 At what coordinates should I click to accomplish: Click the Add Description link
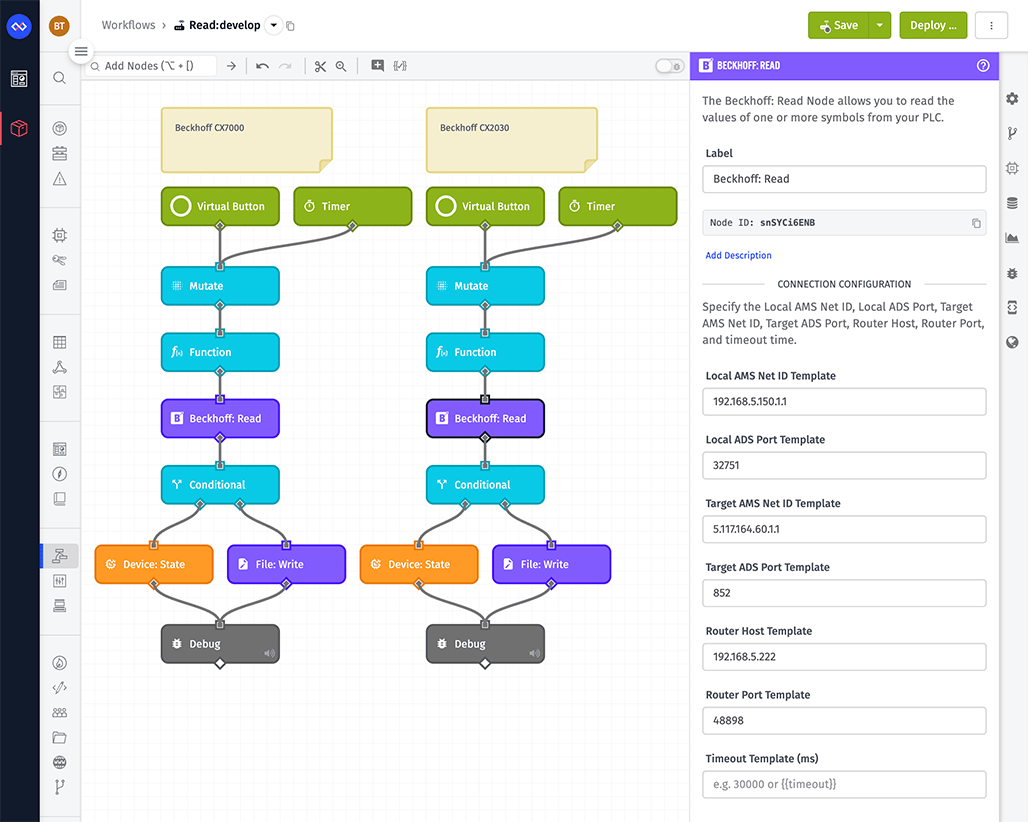(x=738, y=255)
